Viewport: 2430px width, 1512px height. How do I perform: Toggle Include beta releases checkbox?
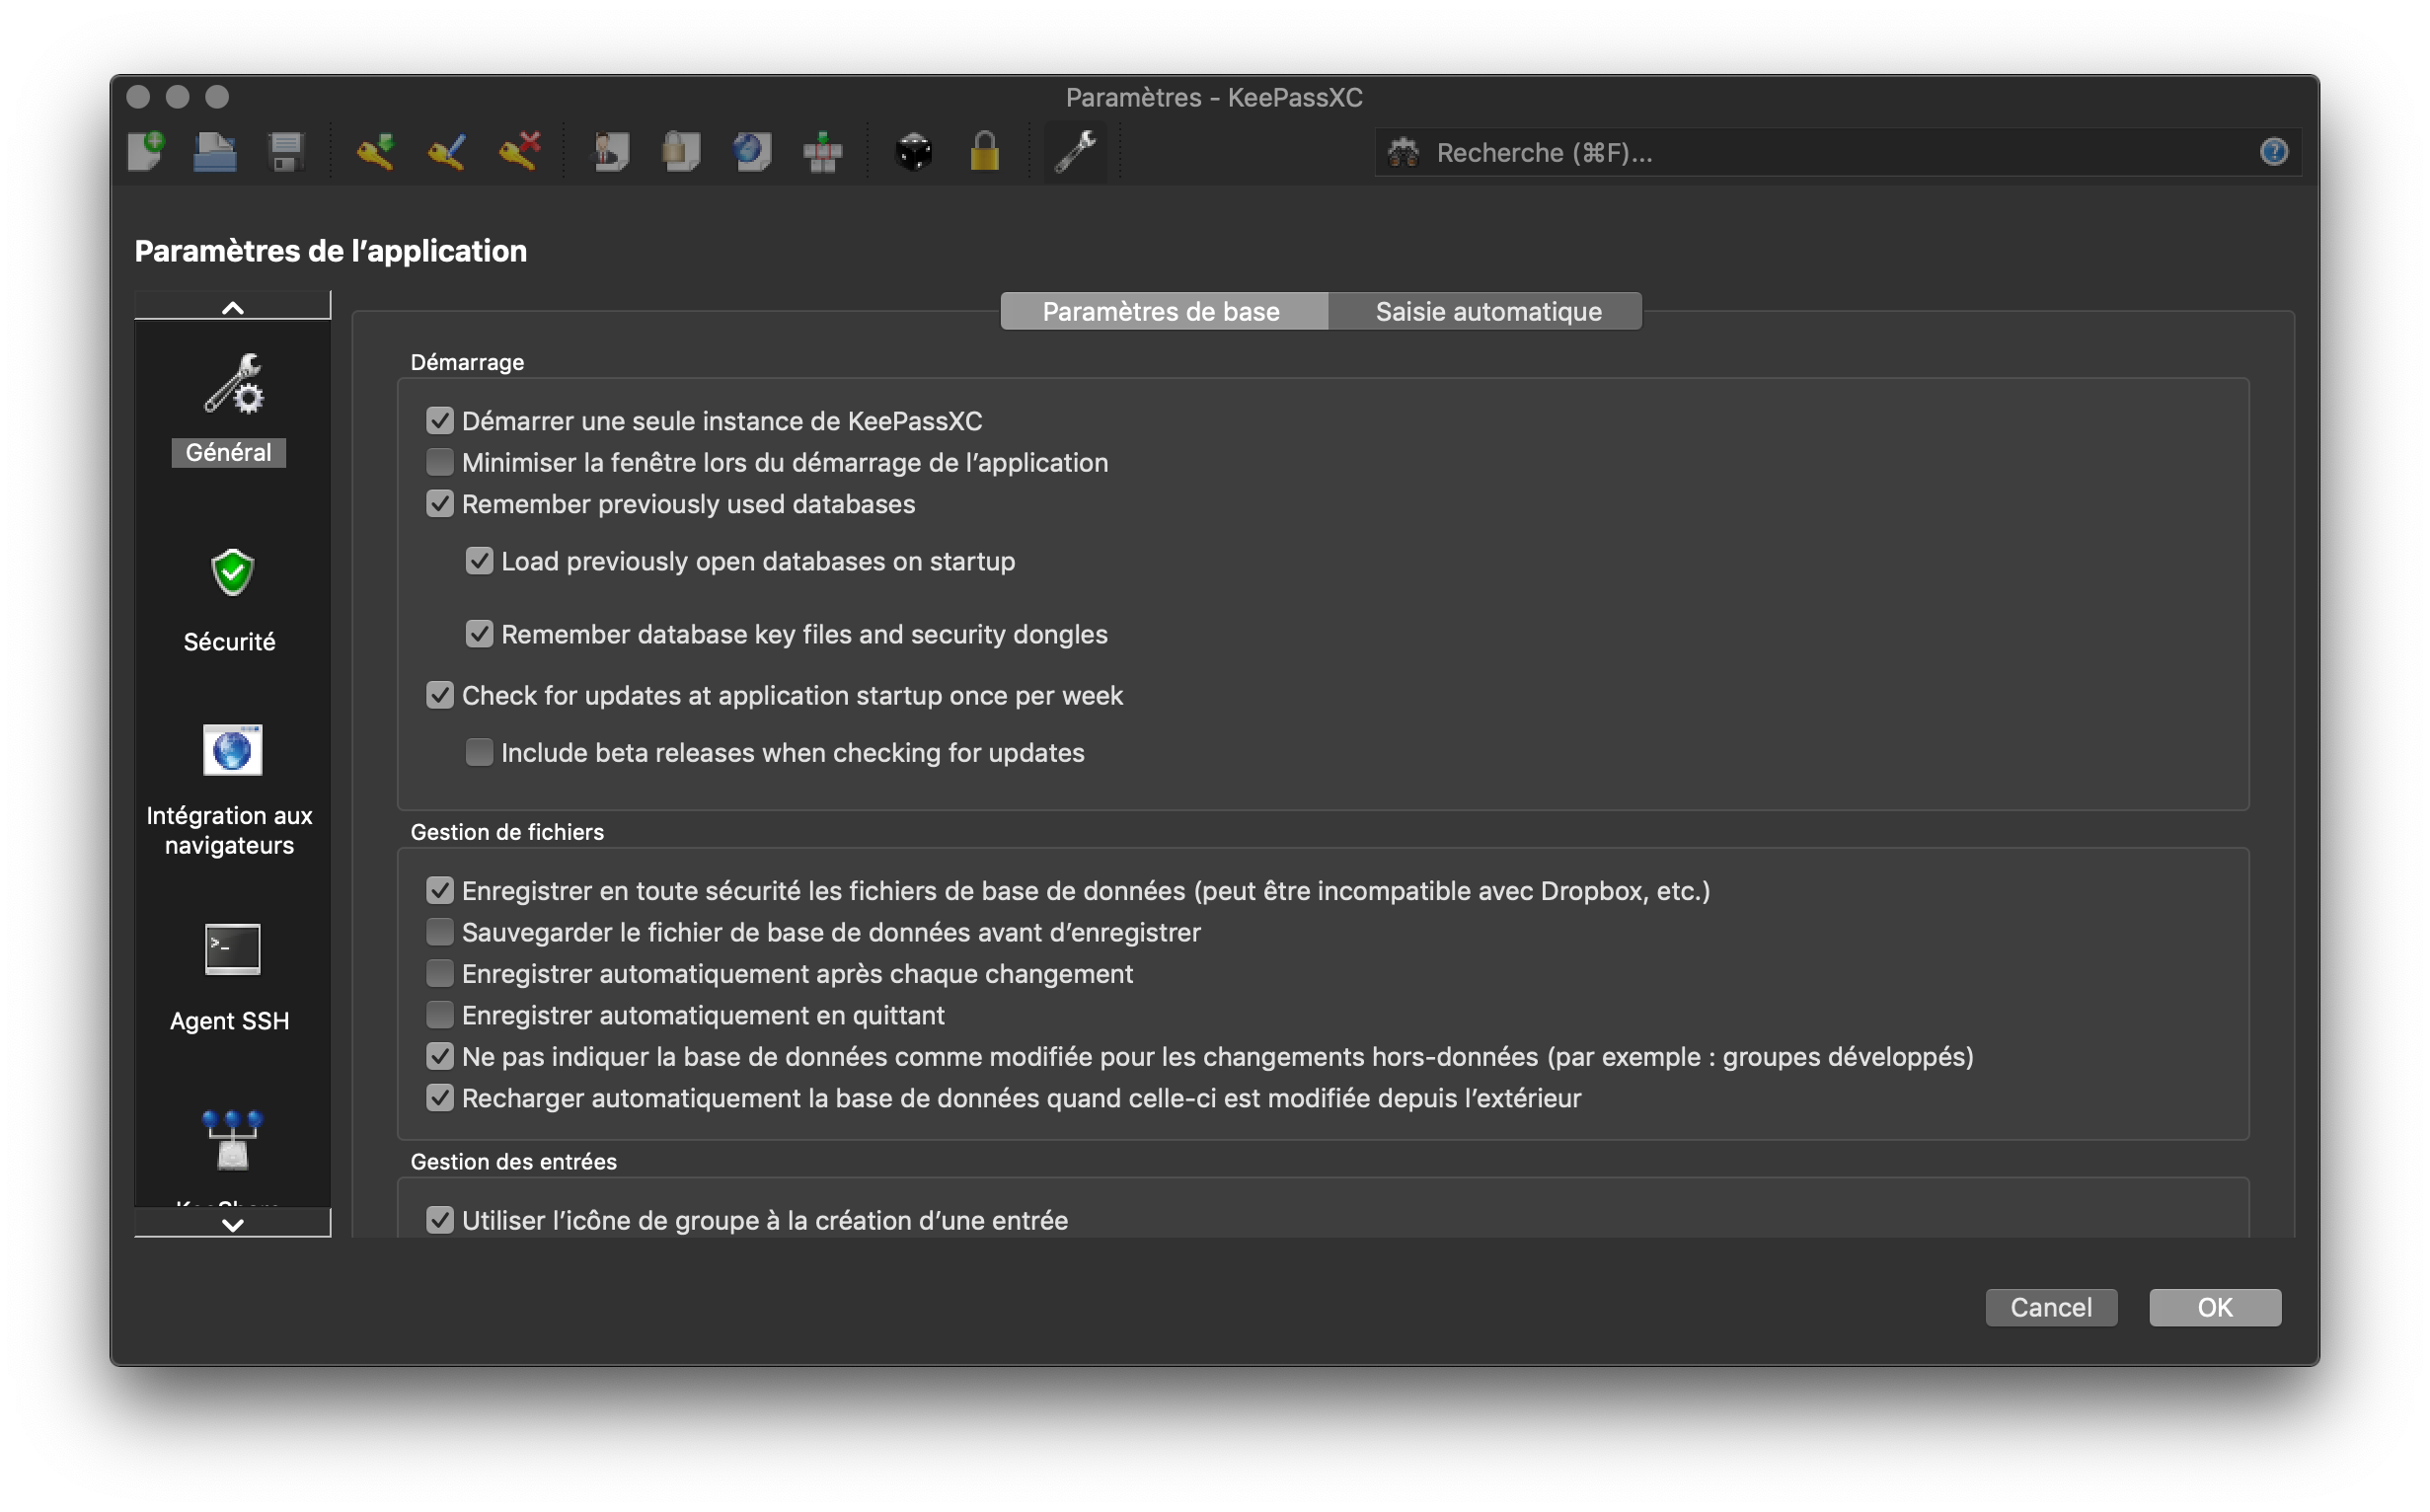[x=479, y=752]
